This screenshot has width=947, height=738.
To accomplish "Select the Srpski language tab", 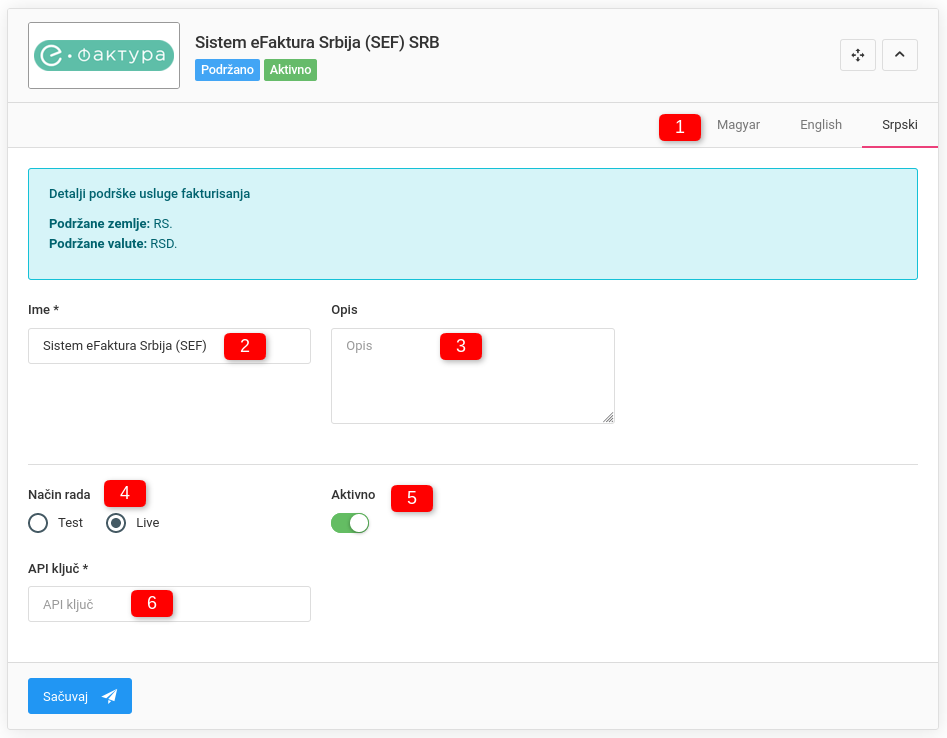I will tap(899, 125).
